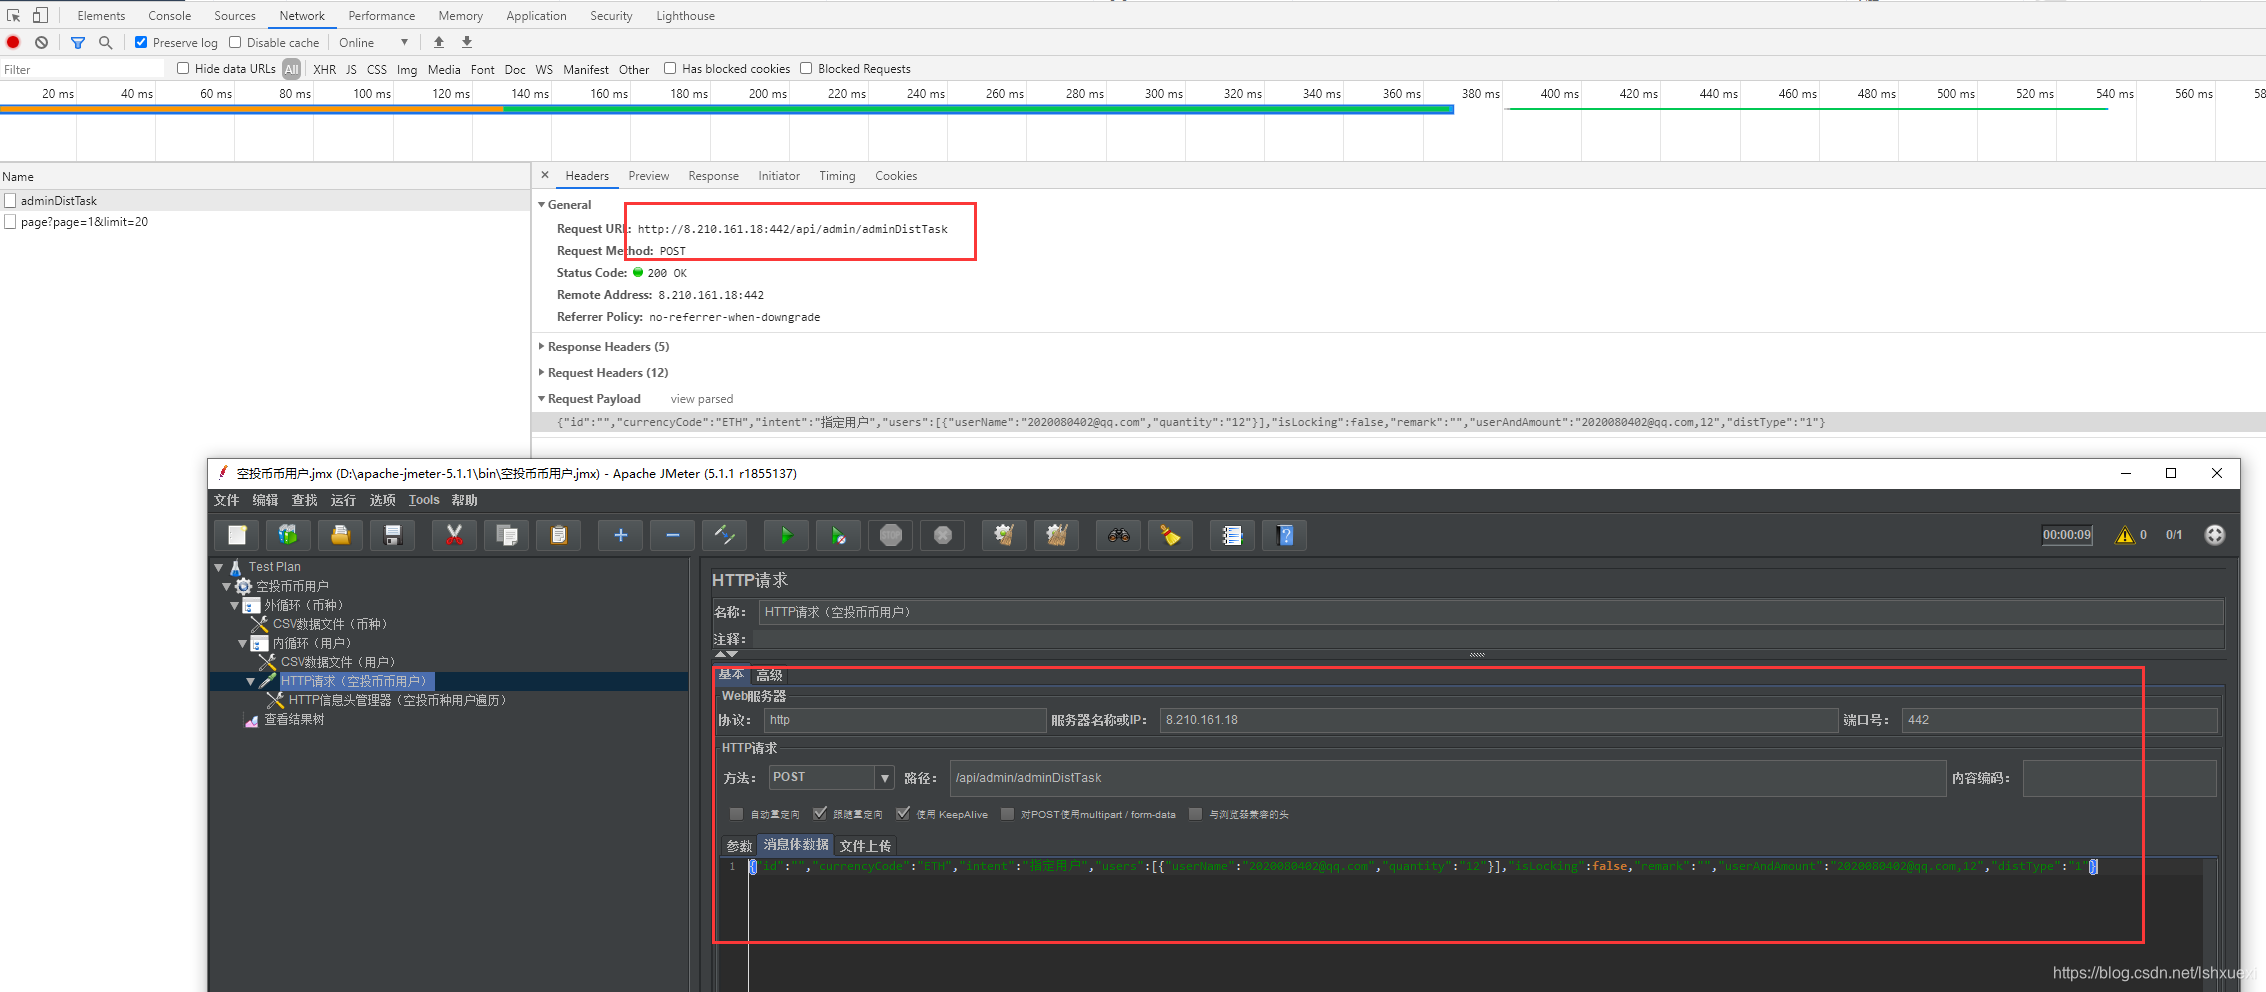Open DevTools network search magnifier
The image size is (2266, 992).
[105, 42]
